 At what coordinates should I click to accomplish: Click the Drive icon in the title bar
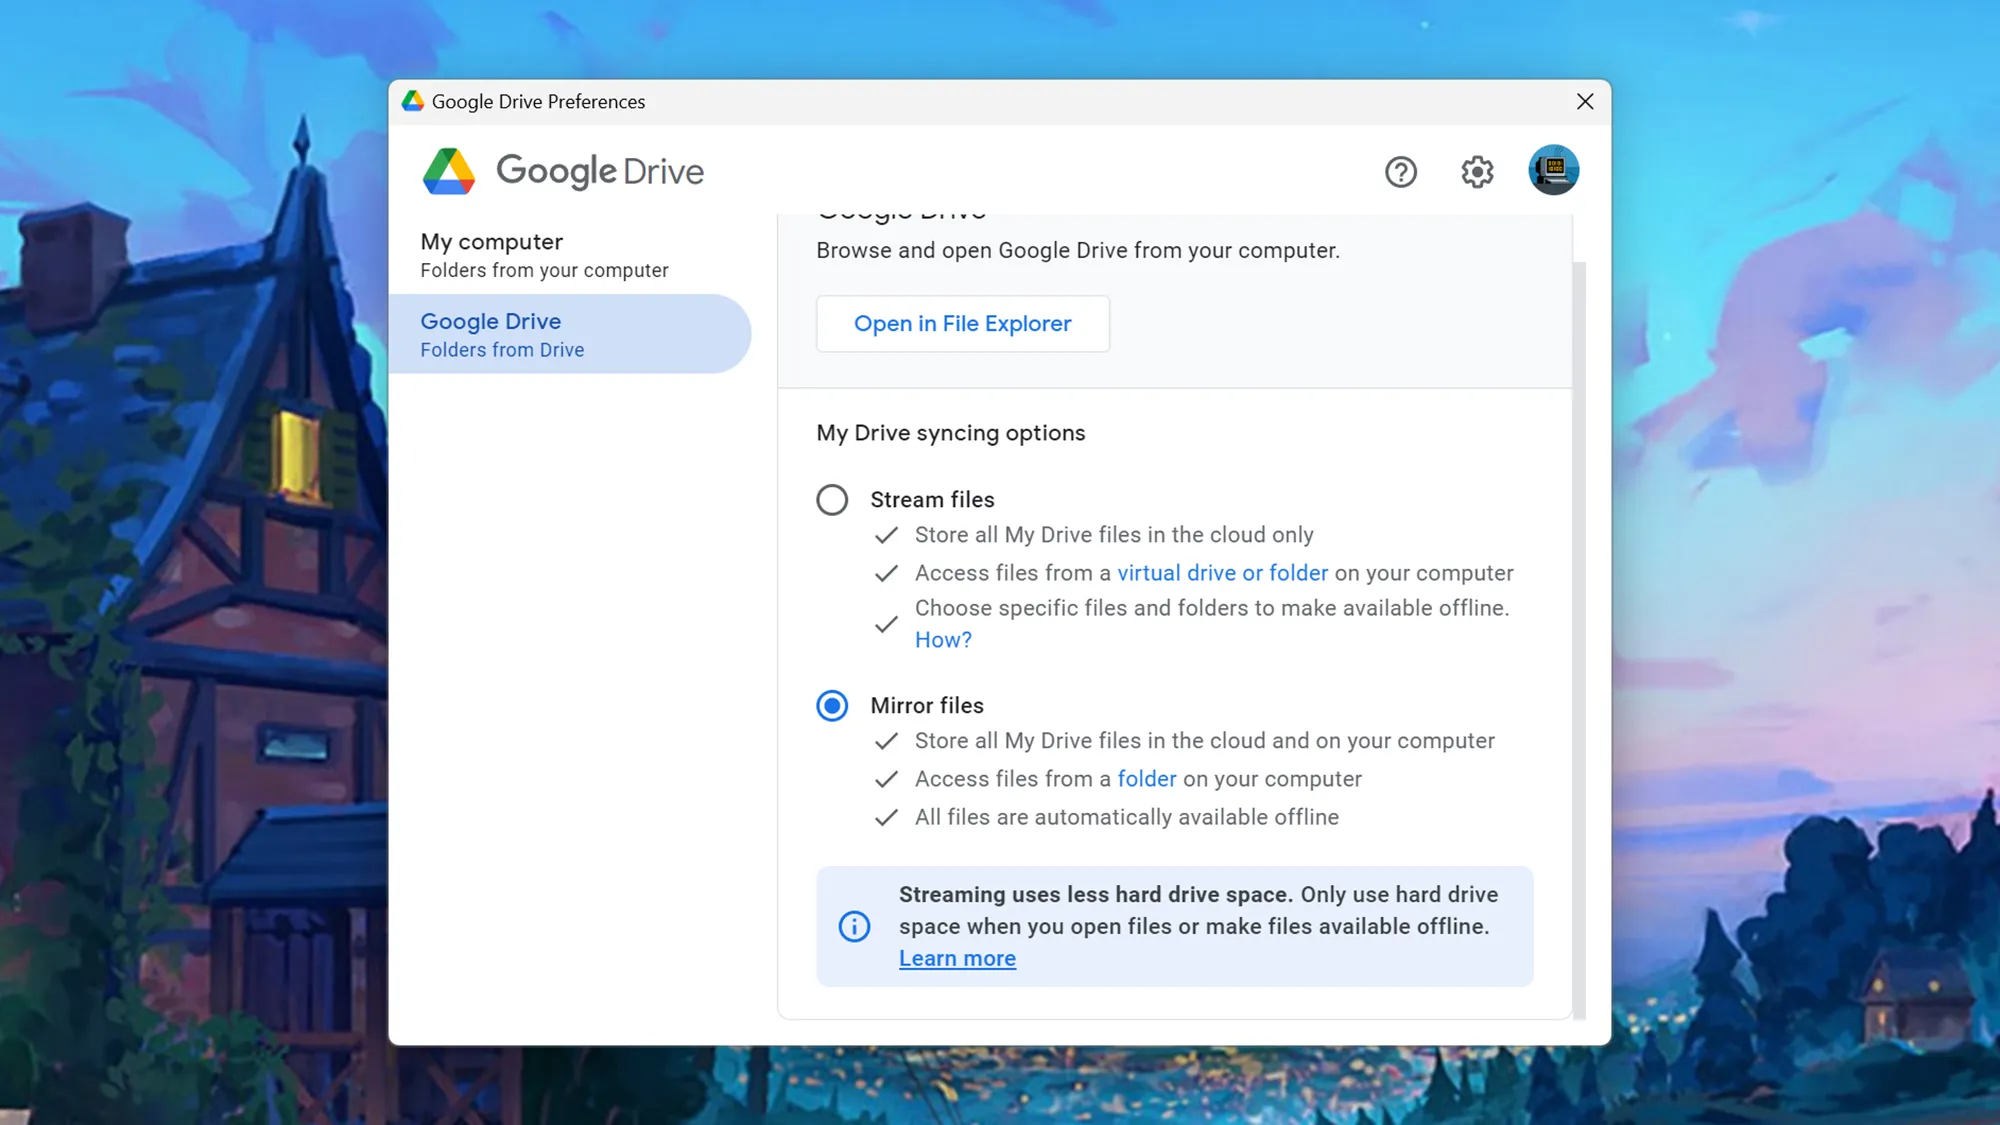coord(413,101)
